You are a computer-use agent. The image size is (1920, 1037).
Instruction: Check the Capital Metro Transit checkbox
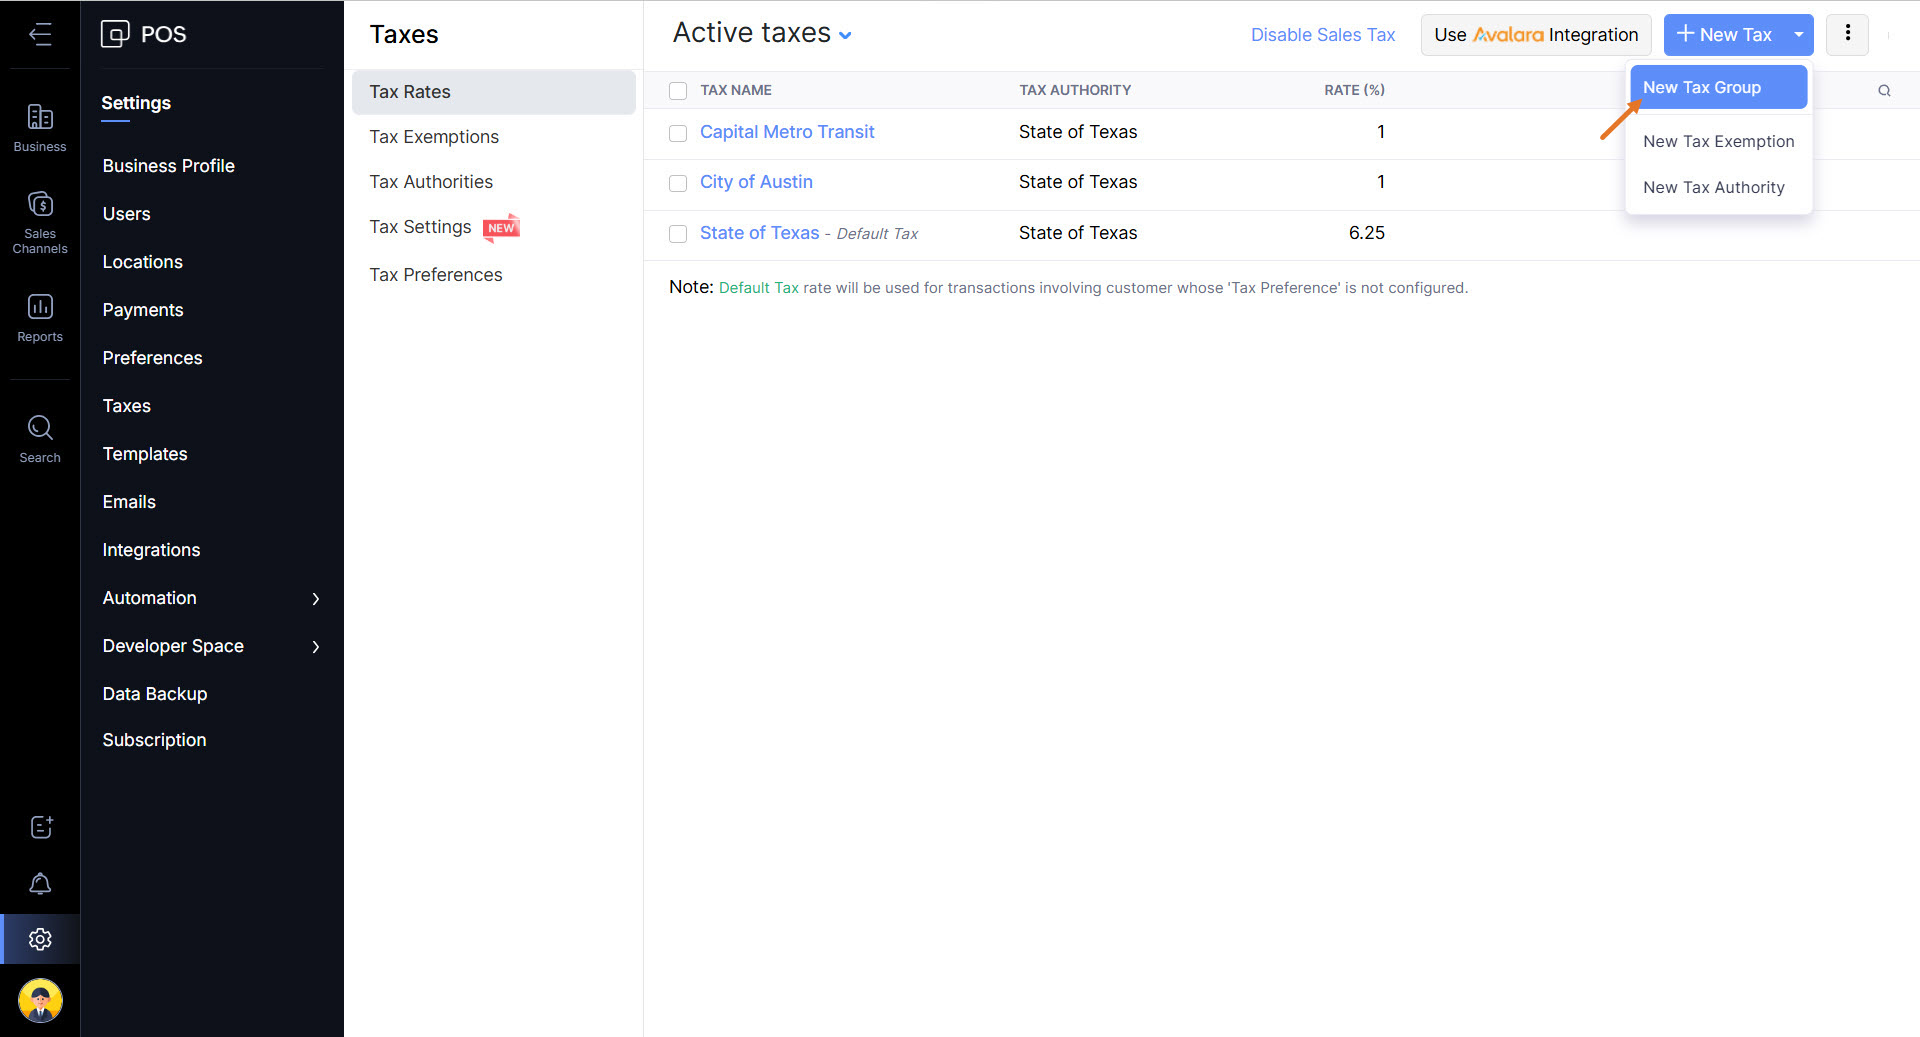pyautogui.click(x=678, y=133)
